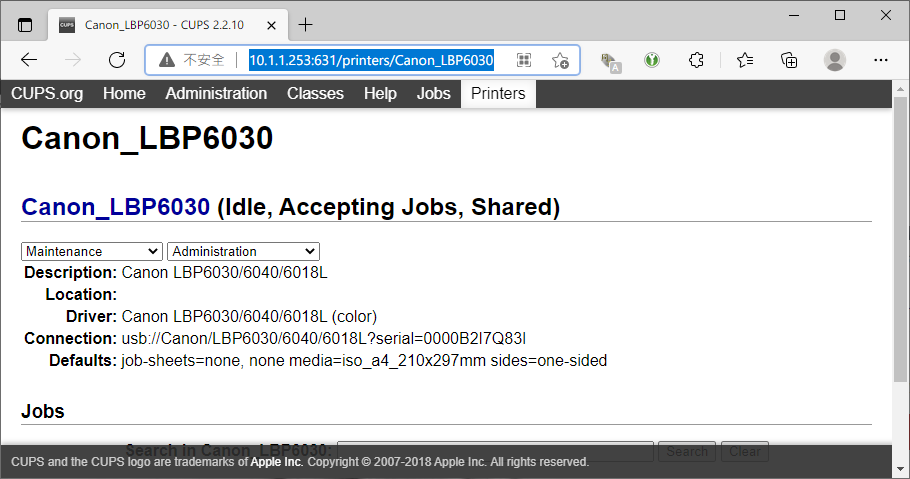Viewport: 910px width, 479px height.
Task: Add this page to favorites
Action: (x=562, y=60)
